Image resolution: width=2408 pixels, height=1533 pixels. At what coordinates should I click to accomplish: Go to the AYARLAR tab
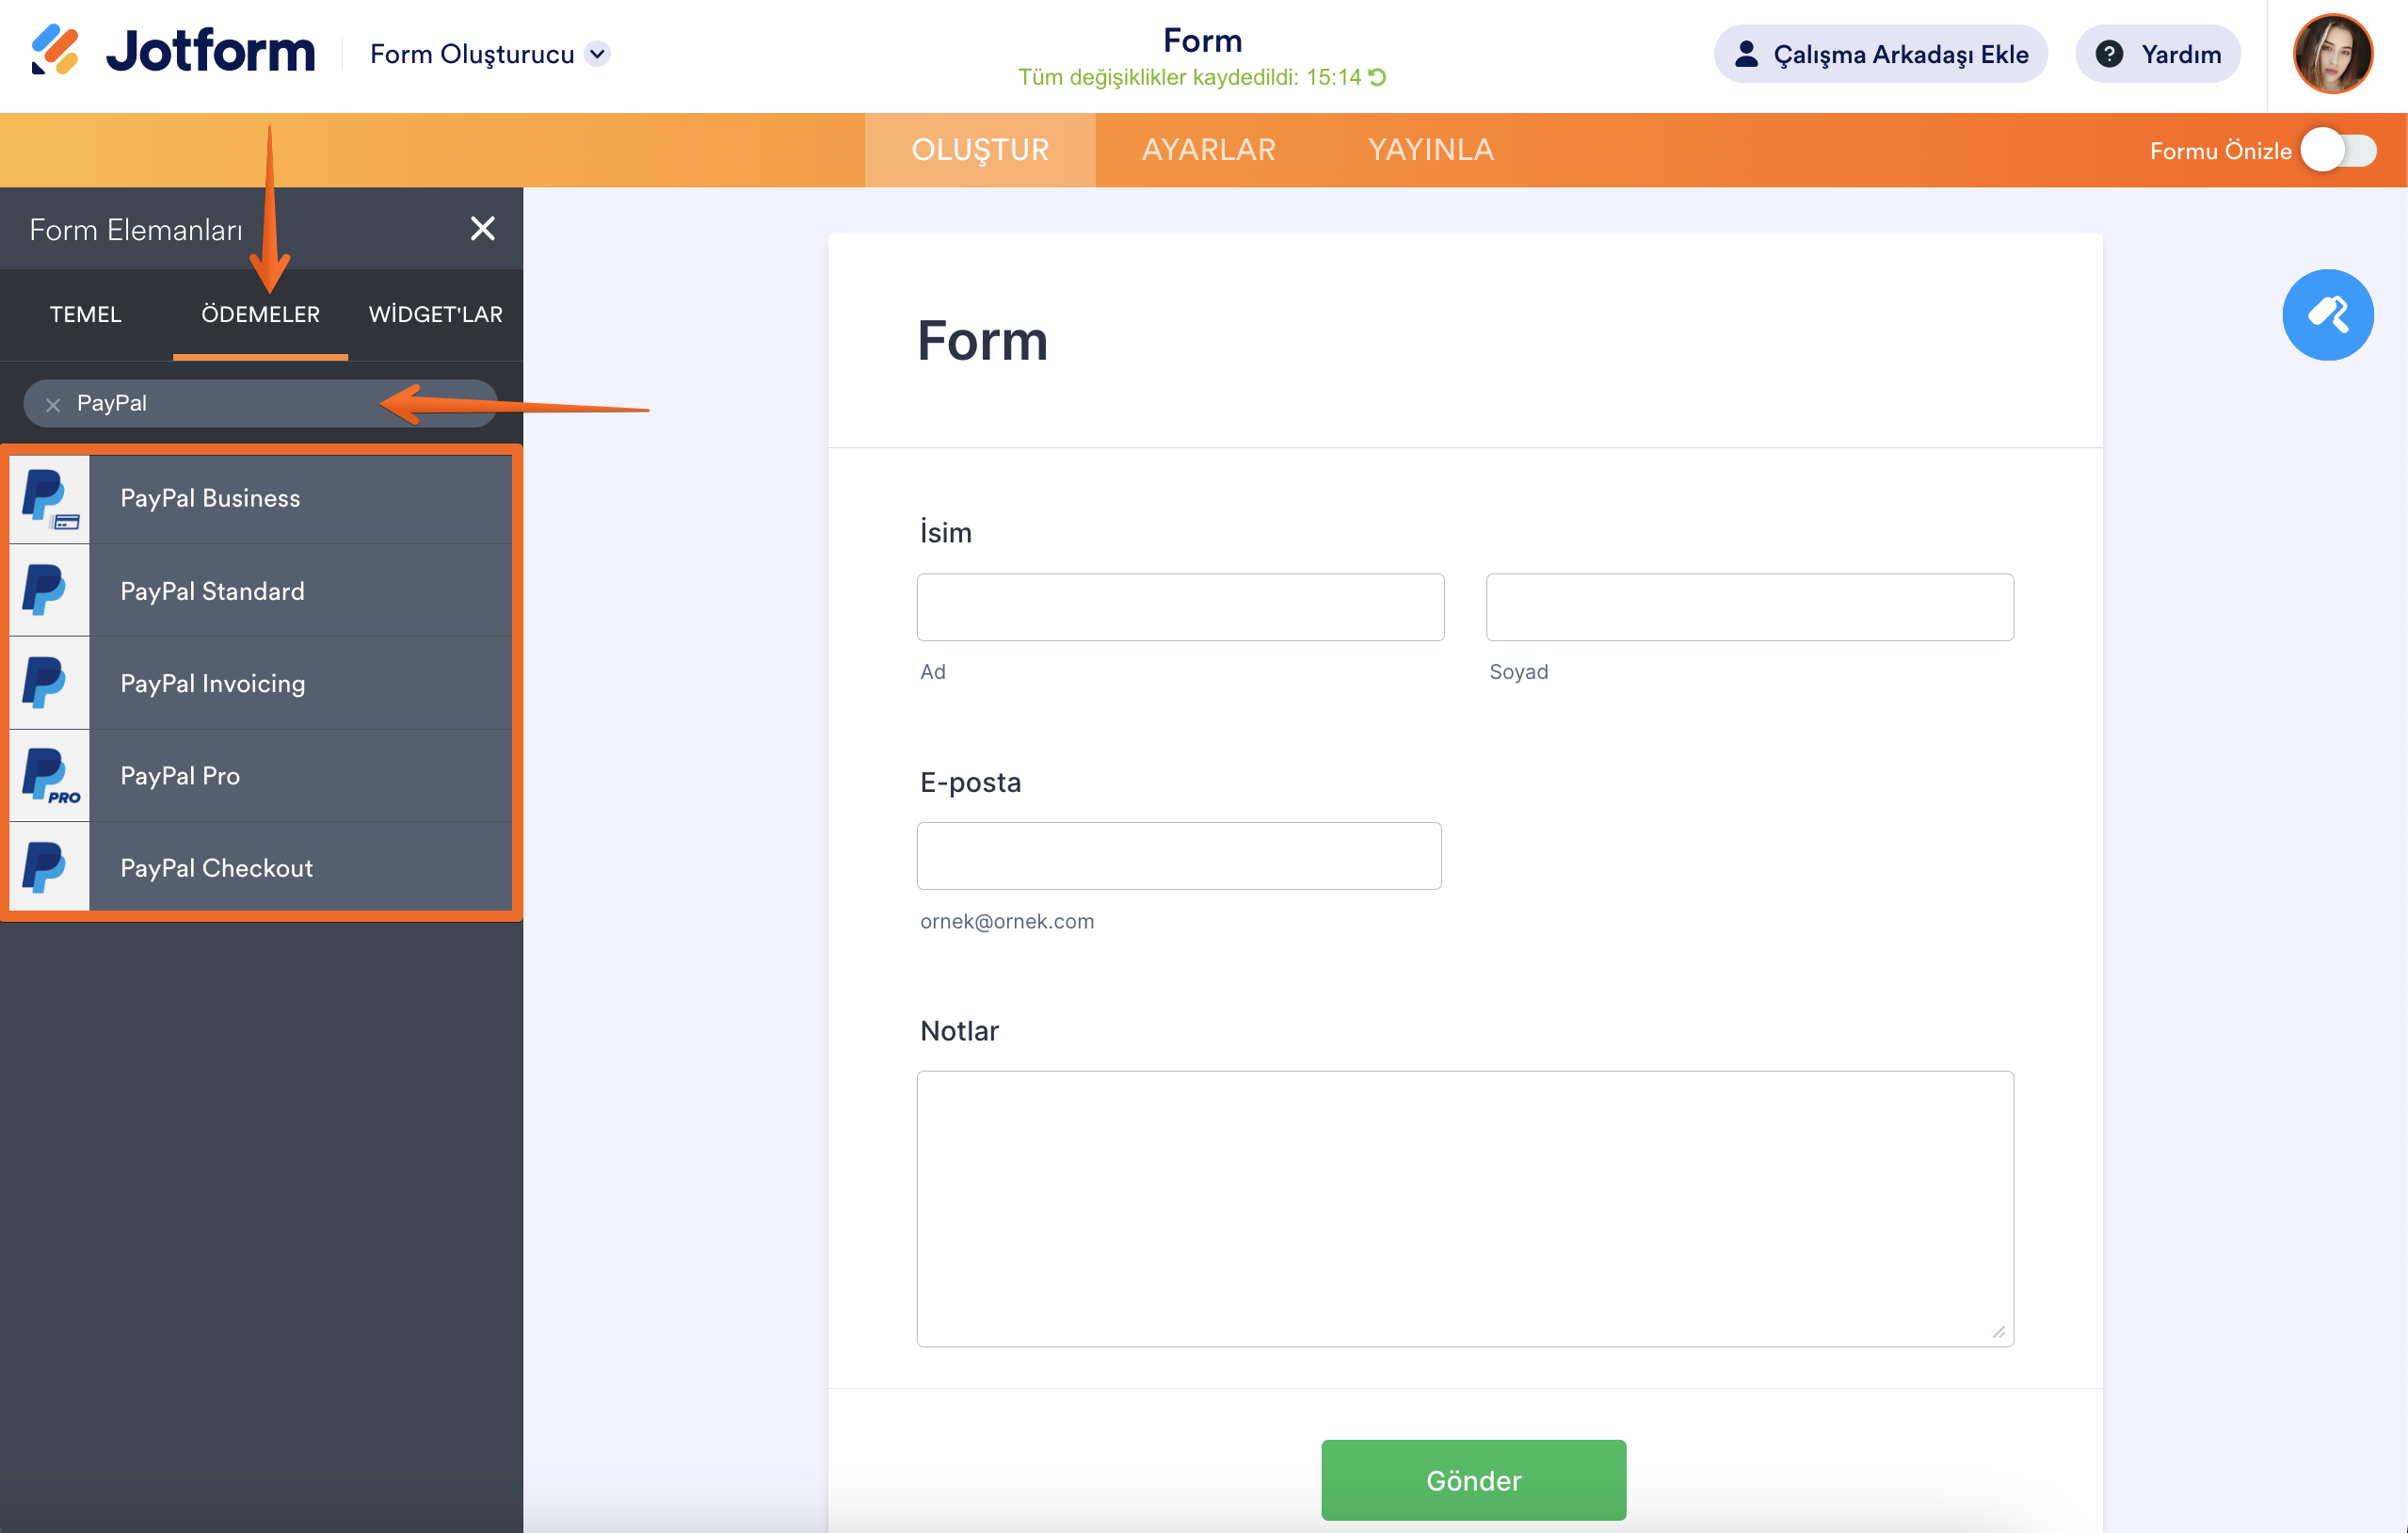click(x=1208, y=150)
